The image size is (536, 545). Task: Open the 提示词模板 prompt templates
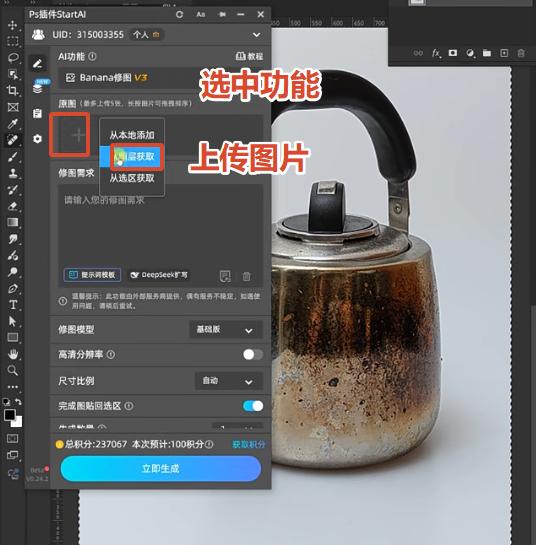[x=92, y=275]
